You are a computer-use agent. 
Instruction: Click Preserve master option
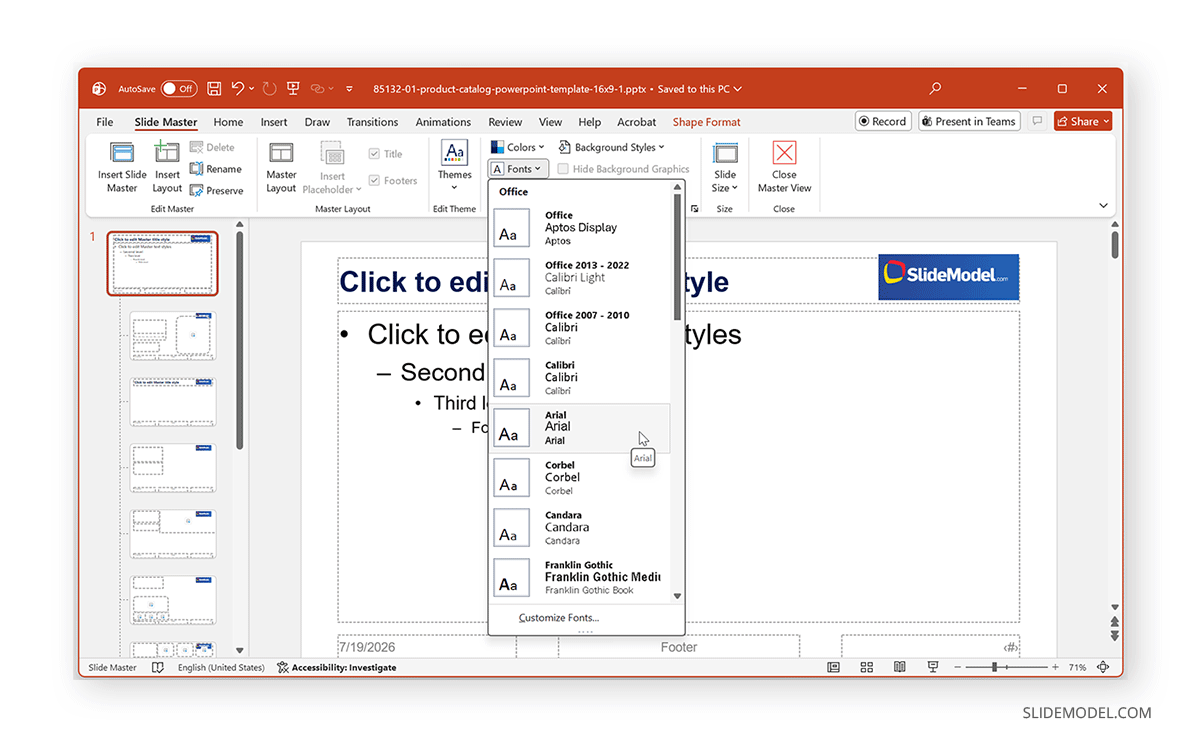(216, 191)
